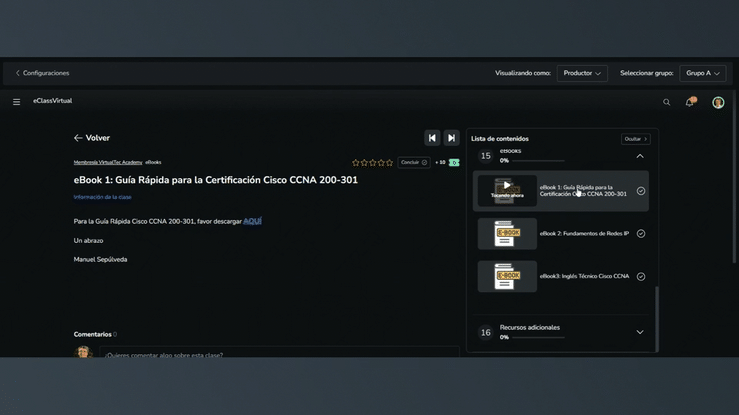Expand Recursos adicionales module 16
The width and height of the screenshot is (739, 415).
pos(640,332)
